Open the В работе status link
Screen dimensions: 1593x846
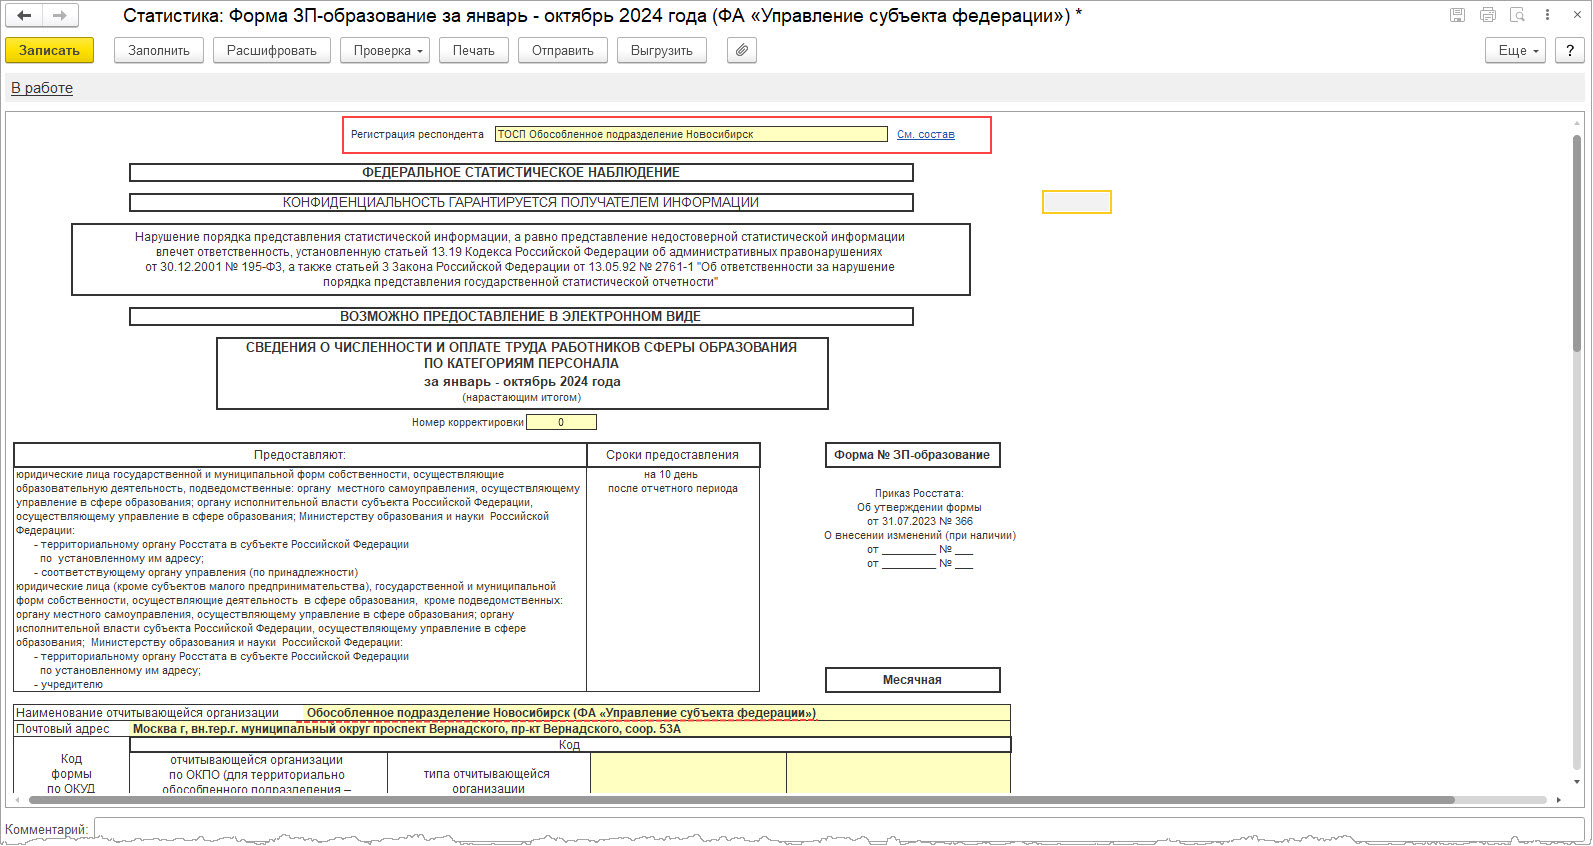pos(42,88)
